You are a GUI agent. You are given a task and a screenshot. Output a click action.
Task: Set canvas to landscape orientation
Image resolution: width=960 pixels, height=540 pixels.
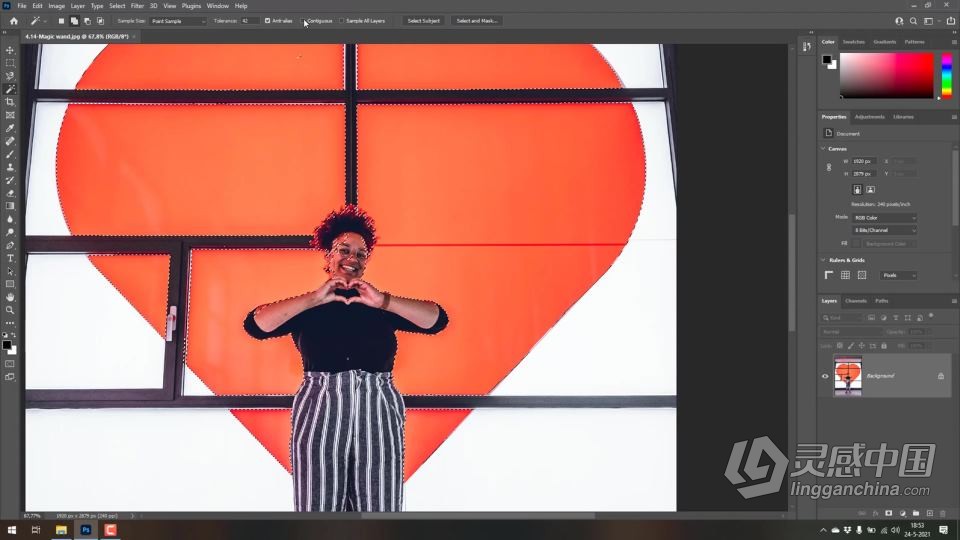(871, 190)
